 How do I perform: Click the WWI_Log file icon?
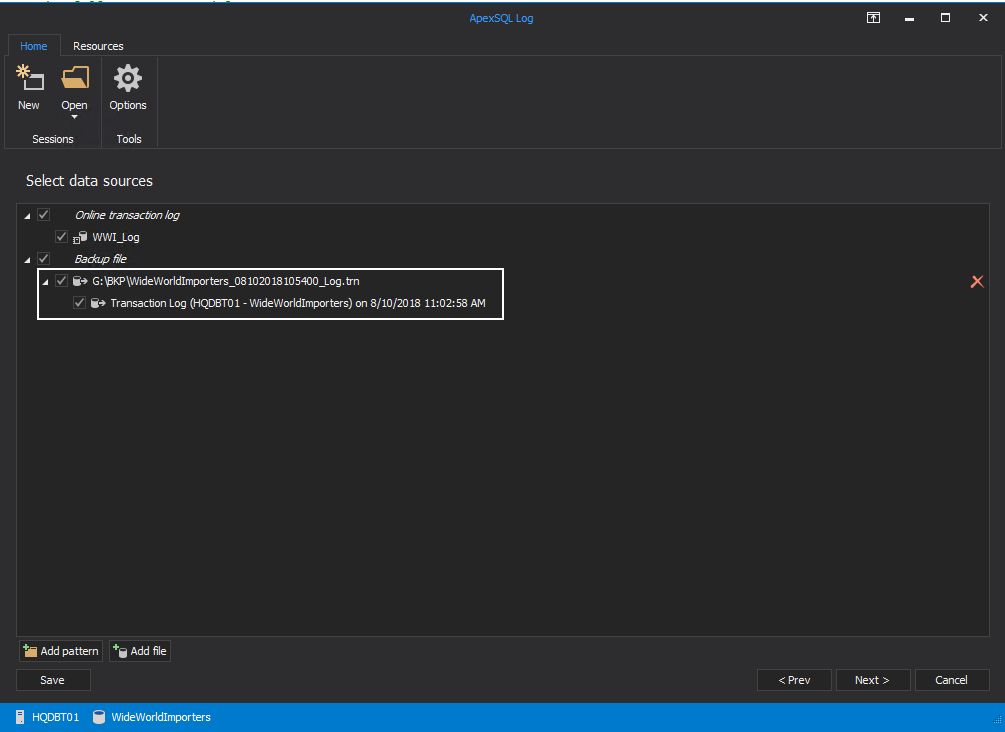click(81, 238)
